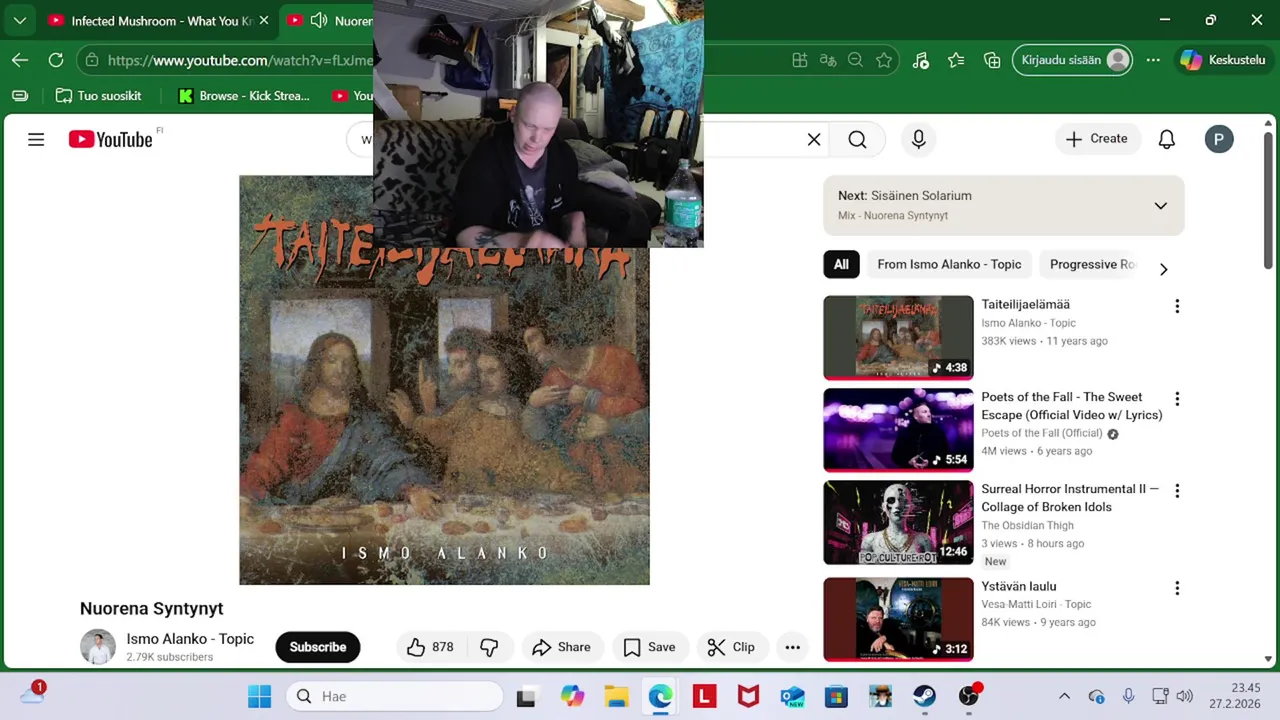1280x720 pixels.
Task: Open Browse - Kick Stream bookmark
Action: pos(244,96)
